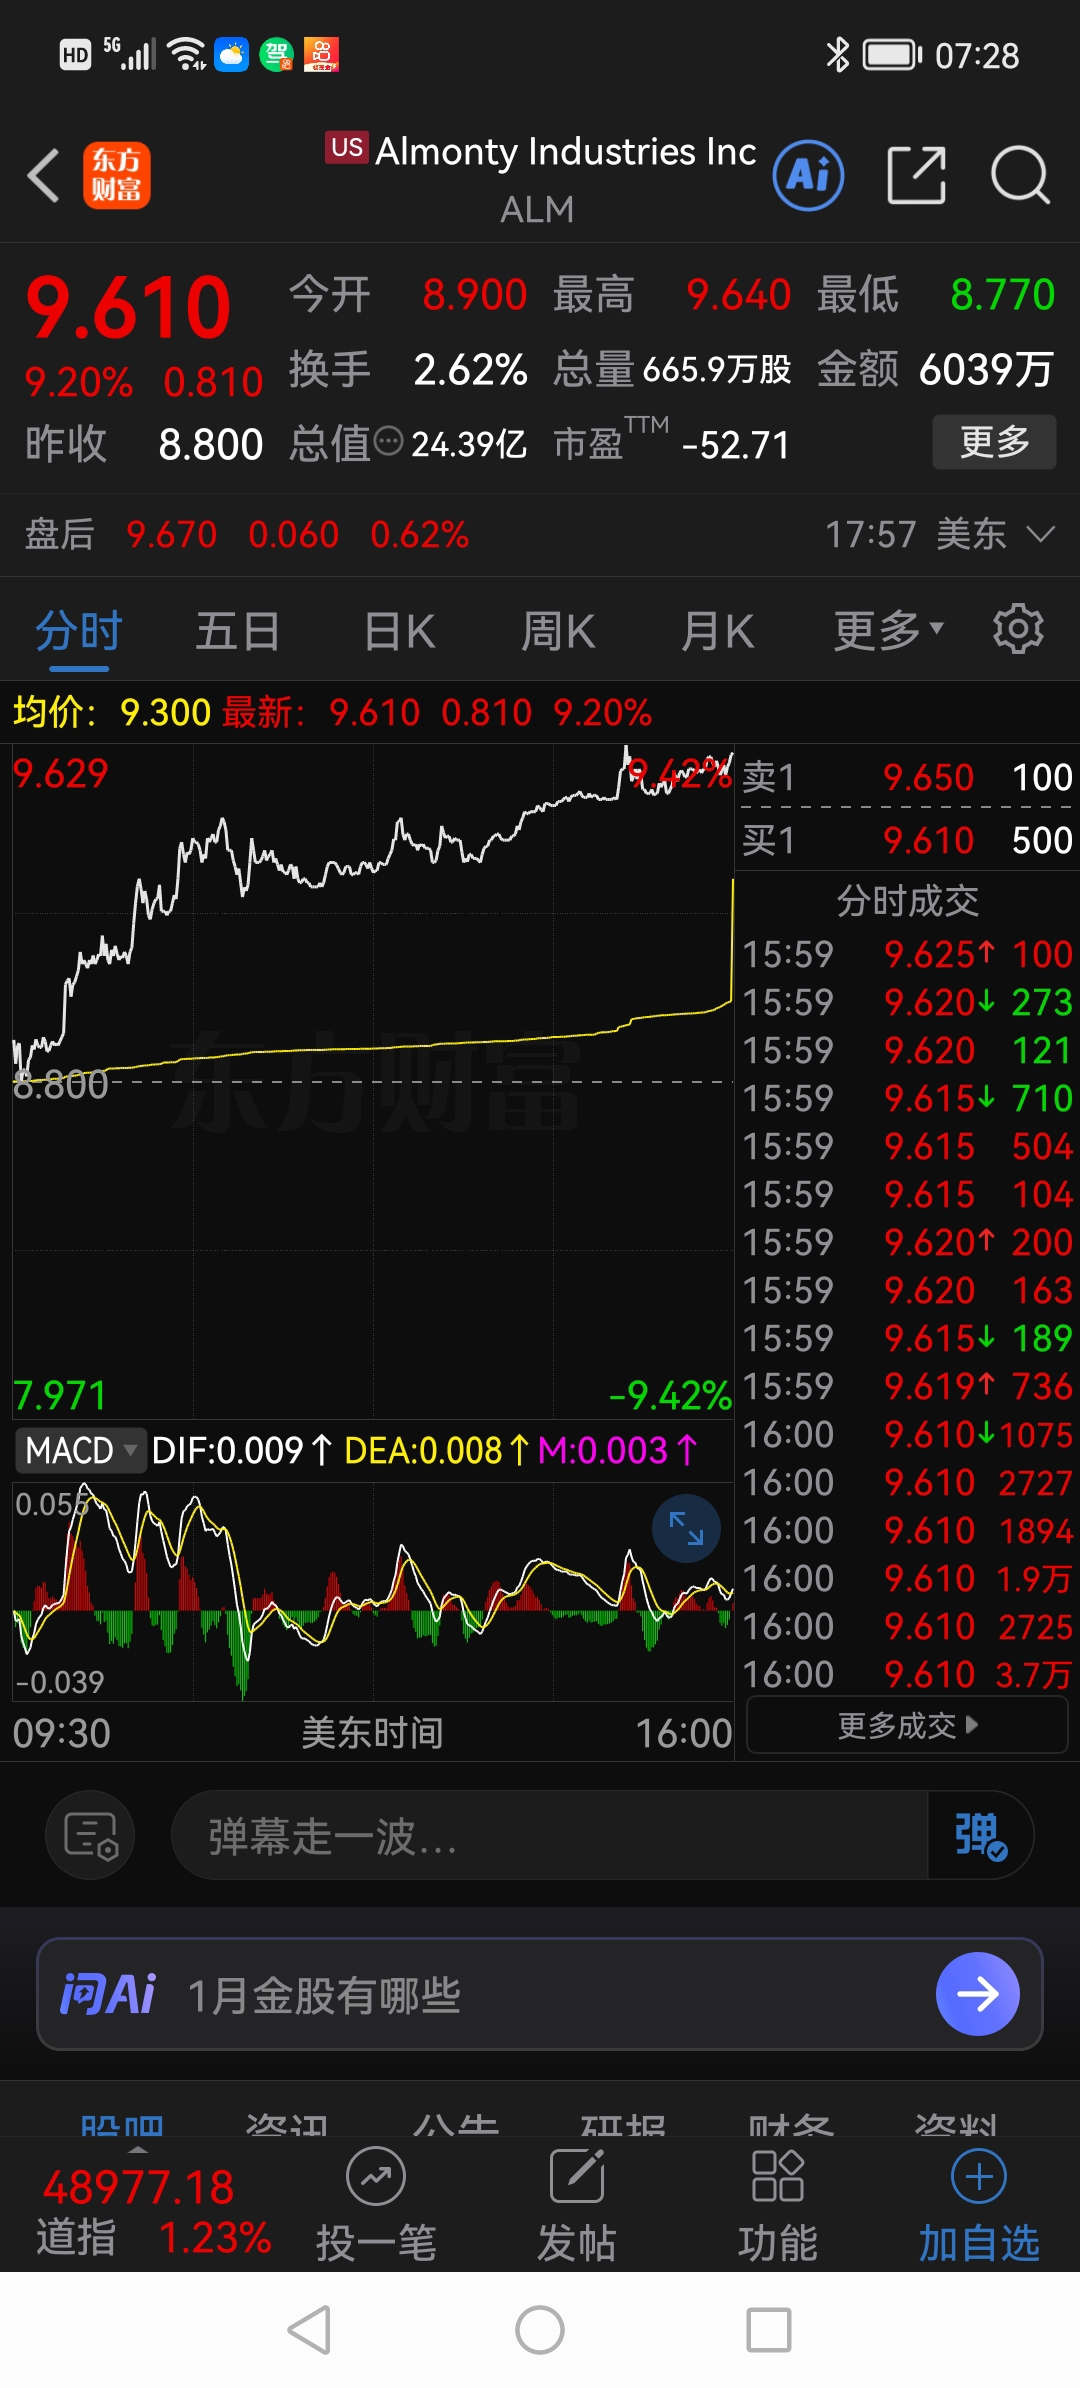Tap the 最高 9.640 value
Screen dimensions: 1080x2388
[x=738, y=294]
